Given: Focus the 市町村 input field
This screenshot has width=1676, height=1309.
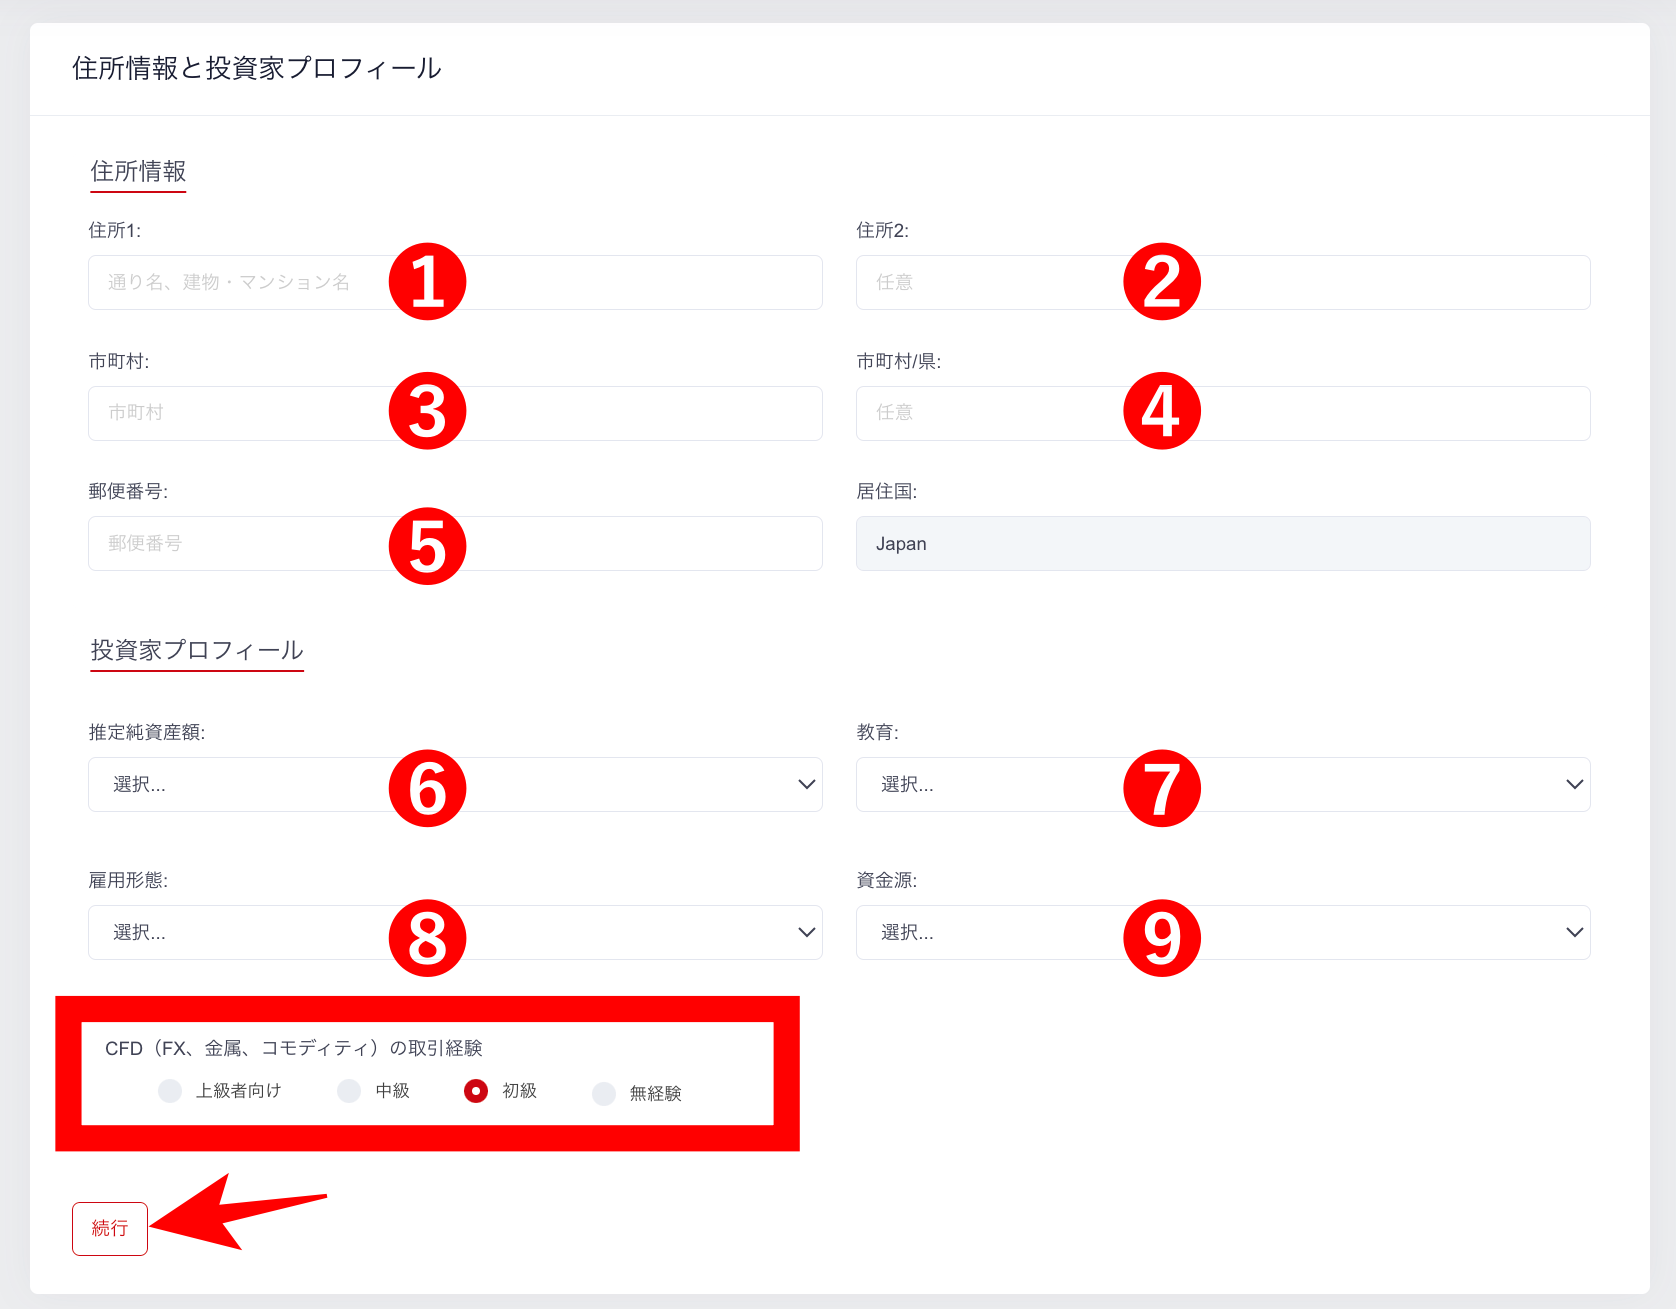Looking at the screenshot, I should [x=250, y=413].
